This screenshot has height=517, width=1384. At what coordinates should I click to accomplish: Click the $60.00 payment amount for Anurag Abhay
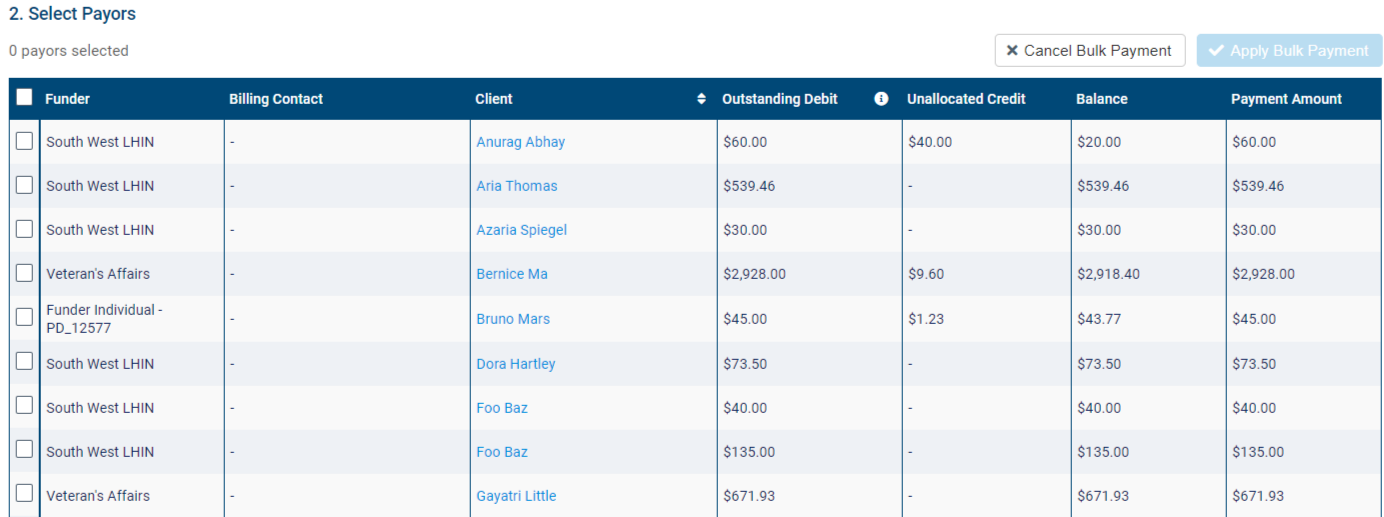1254,142
